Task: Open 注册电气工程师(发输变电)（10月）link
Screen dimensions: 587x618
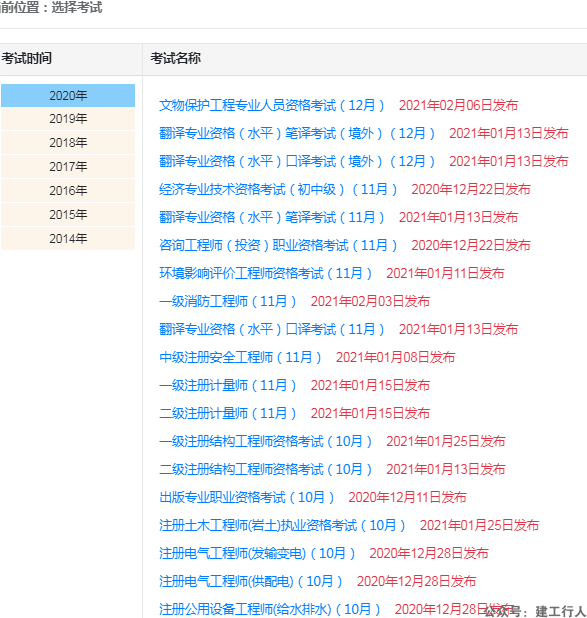Action: click(x=257, y=553)
